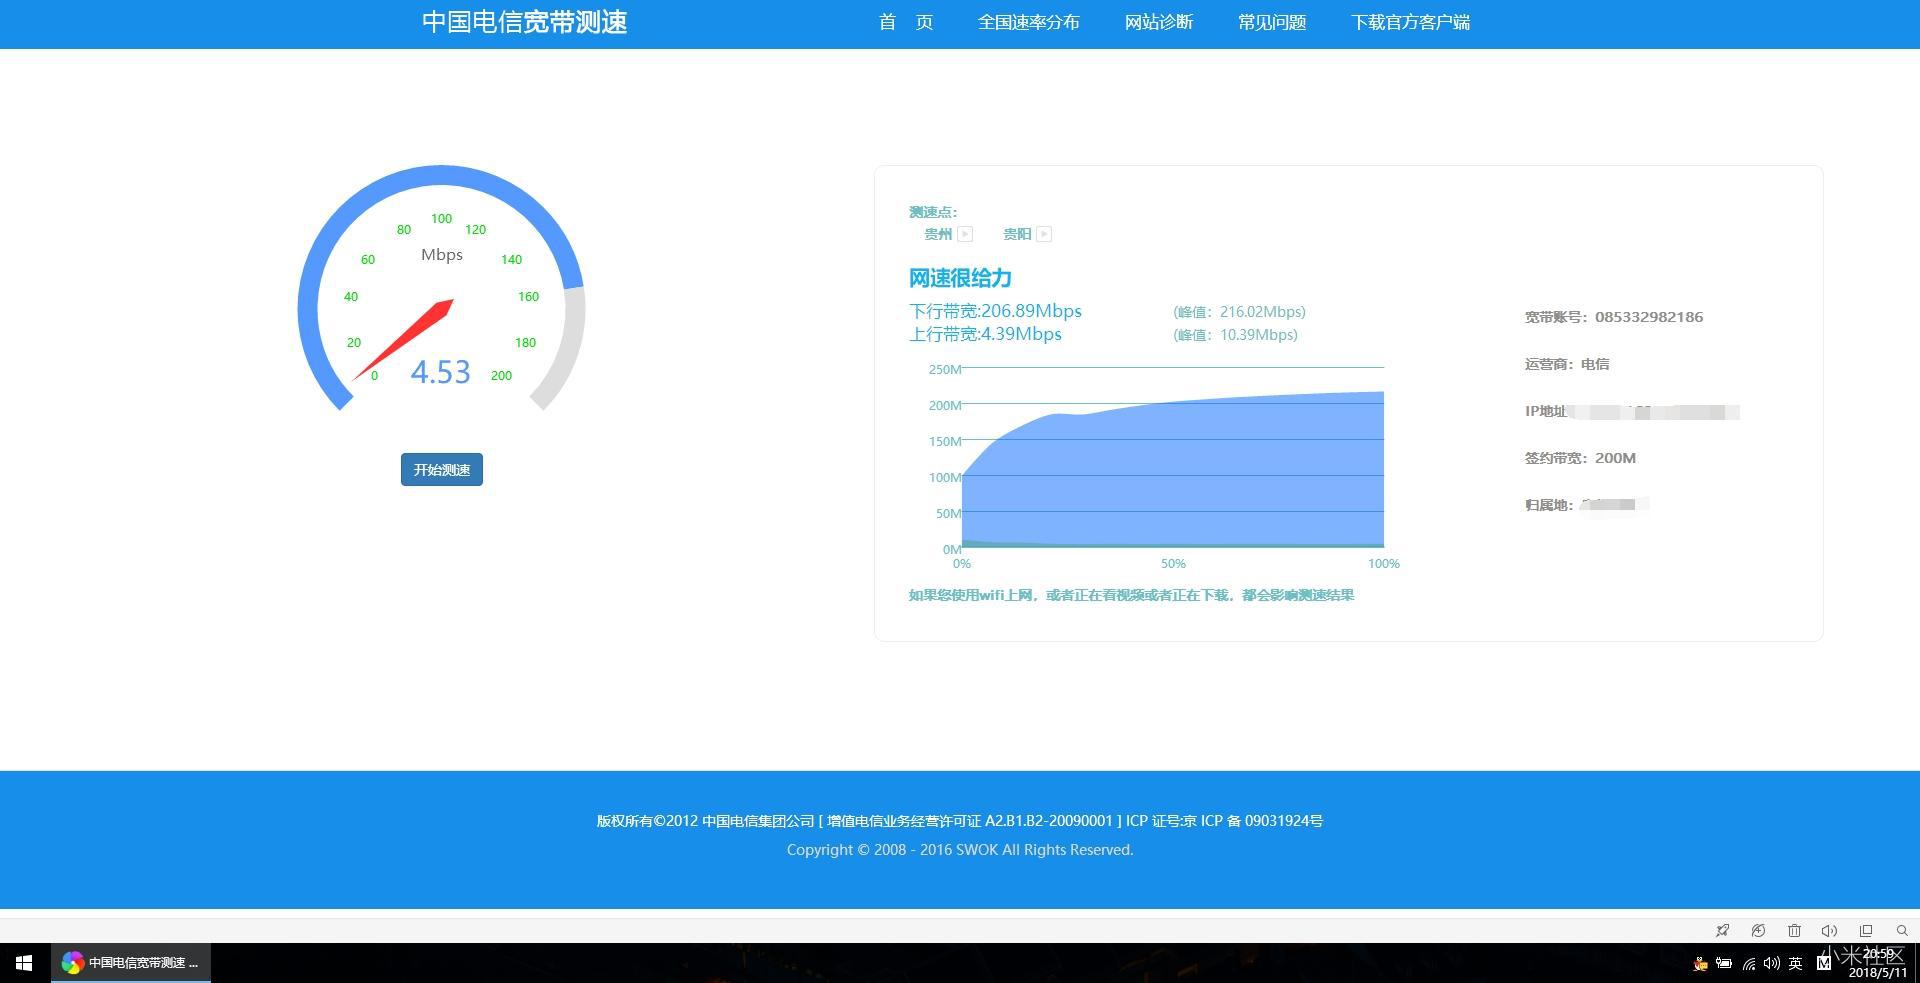Click the circular plus icon in browser status bar

[x=1758, y=930]
